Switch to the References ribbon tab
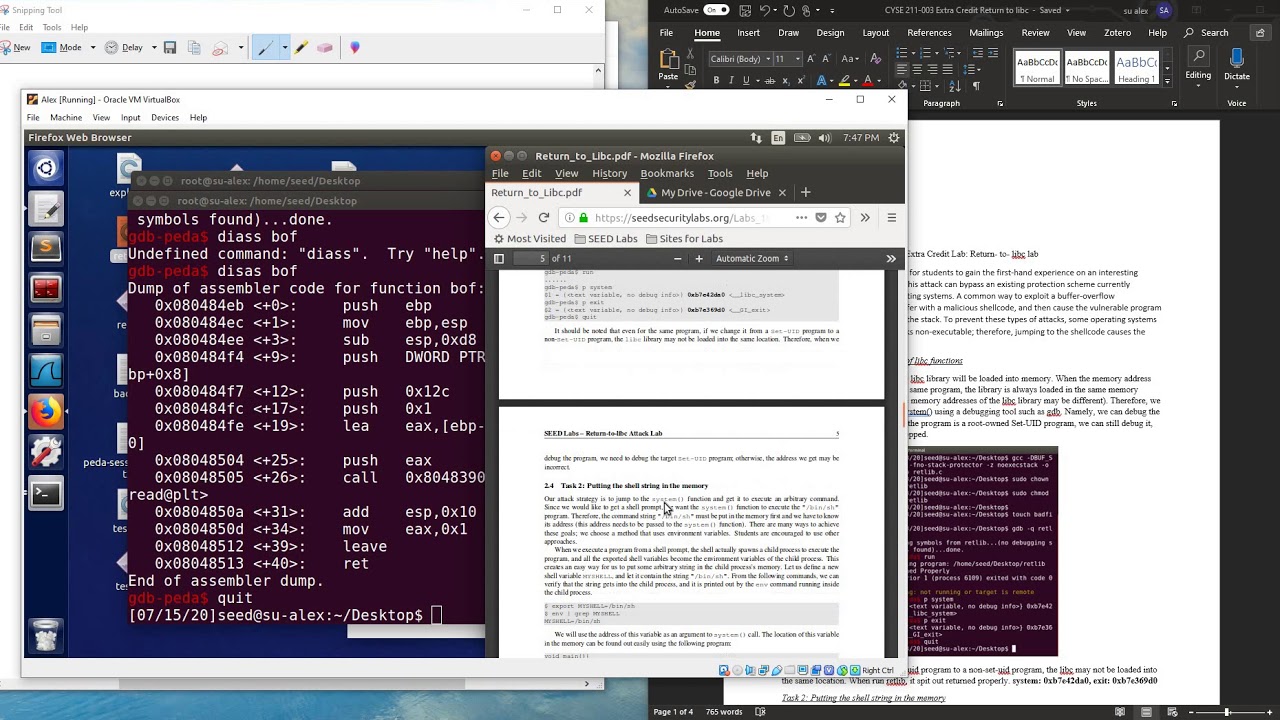The width and height of the screenshot is (1280, 720). tap(929, 33)
